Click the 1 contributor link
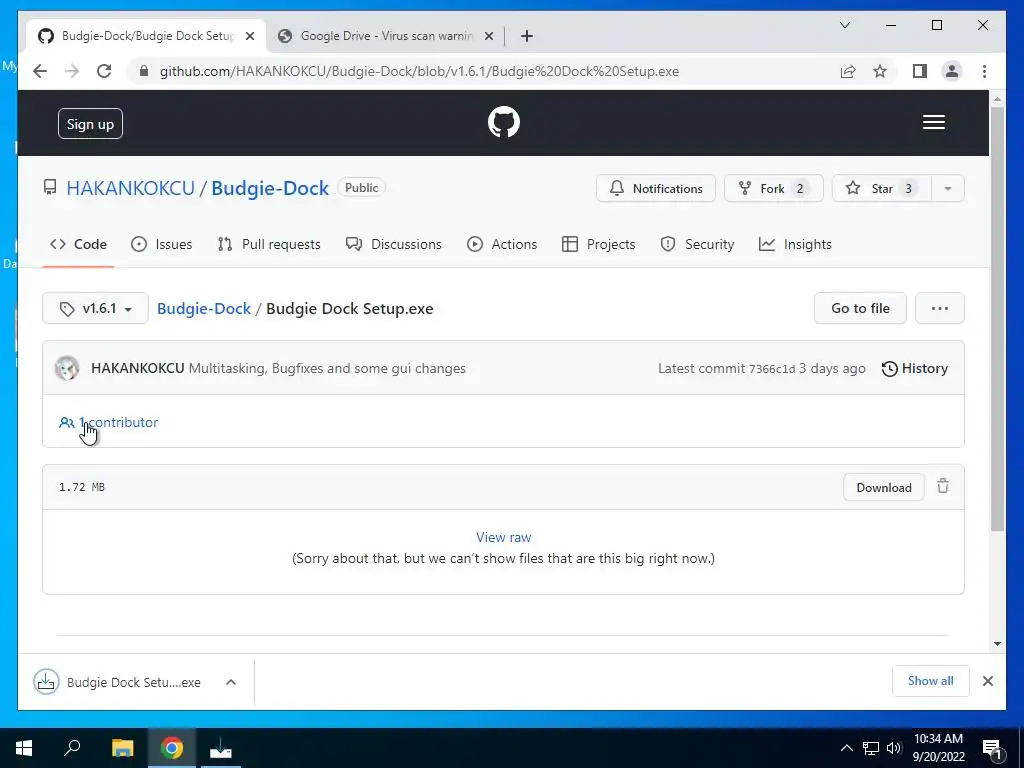This screenshot has width=1024, height=768. [108, 423]
